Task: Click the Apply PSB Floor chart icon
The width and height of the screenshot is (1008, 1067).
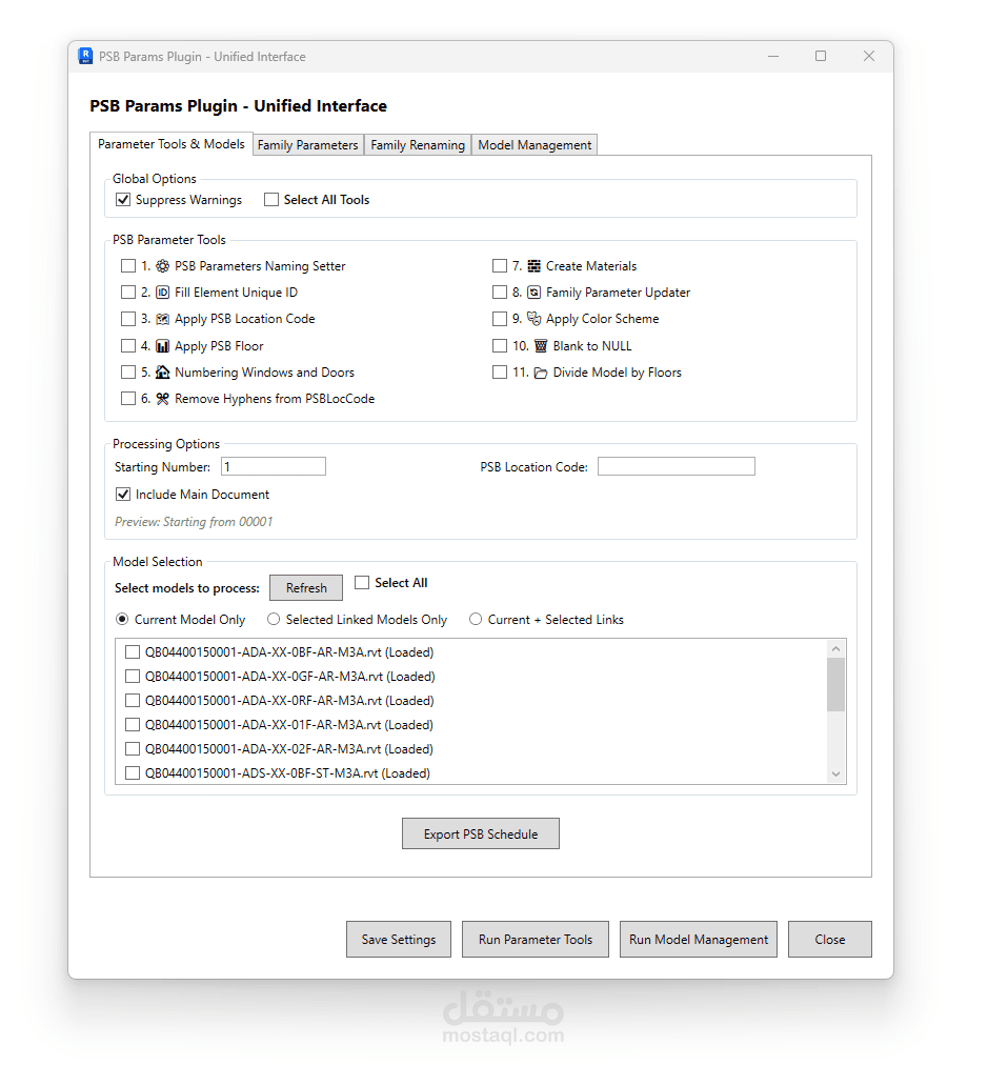Action: point(163,346)
